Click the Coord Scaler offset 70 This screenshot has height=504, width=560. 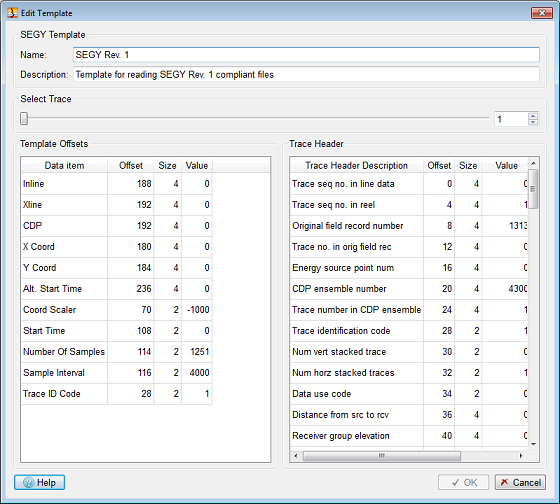click(x=131, y=310)
